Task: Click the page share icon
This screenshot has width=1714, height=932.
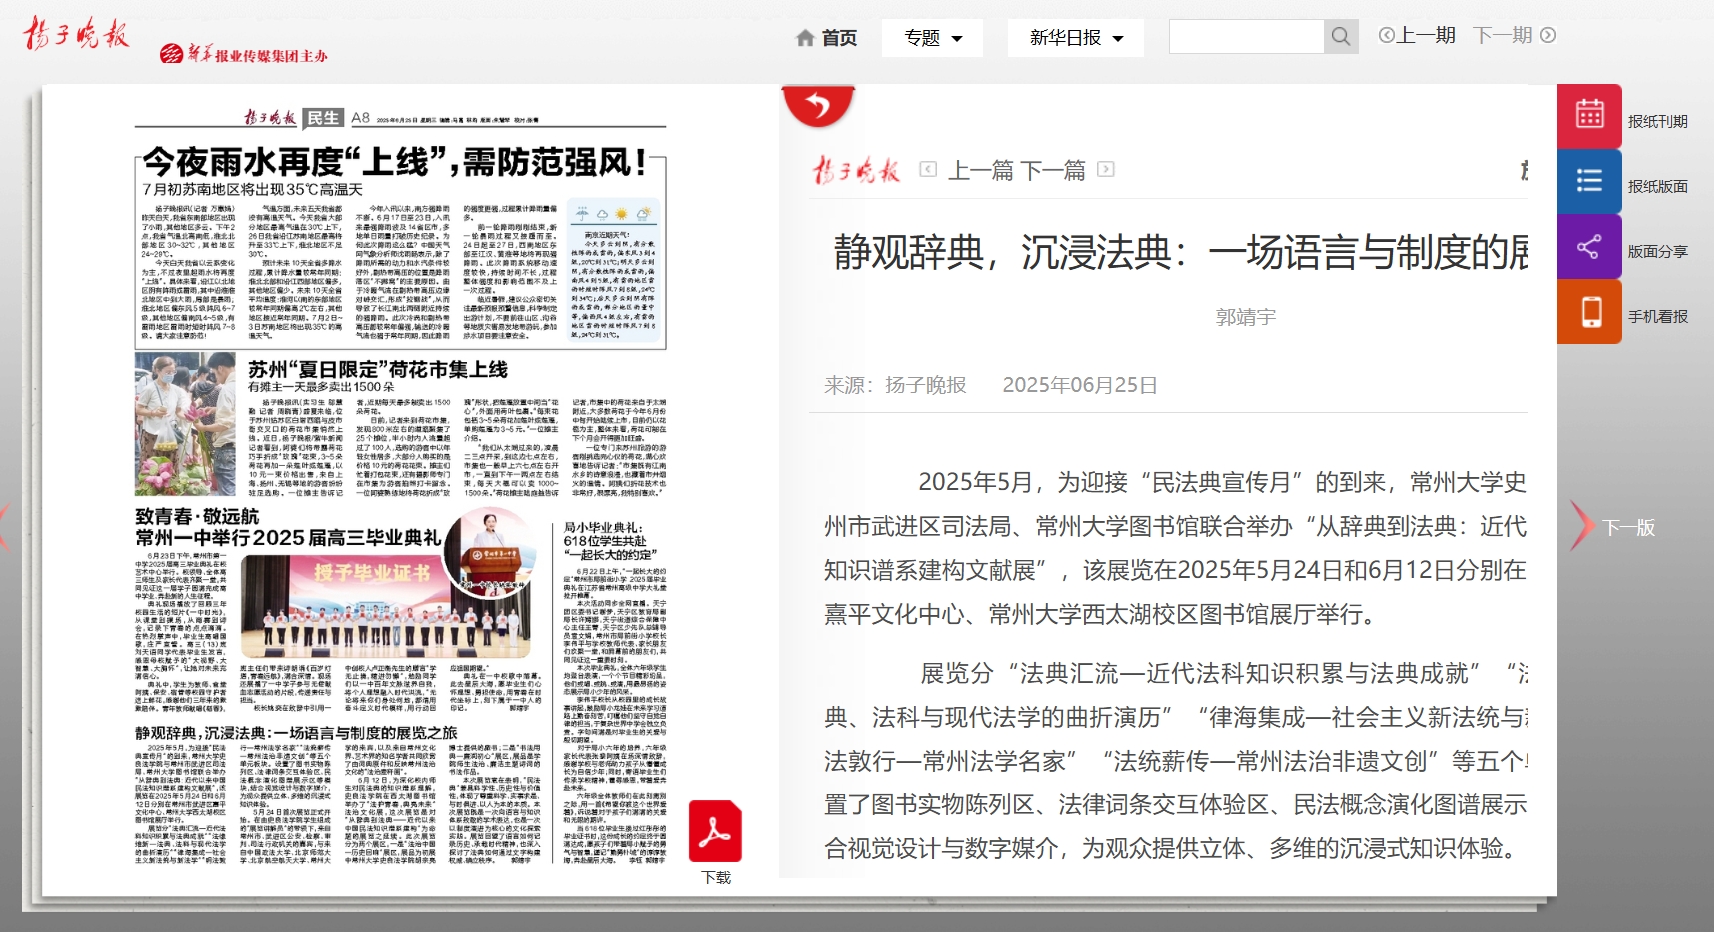Action: click(x=1589, y=247)
